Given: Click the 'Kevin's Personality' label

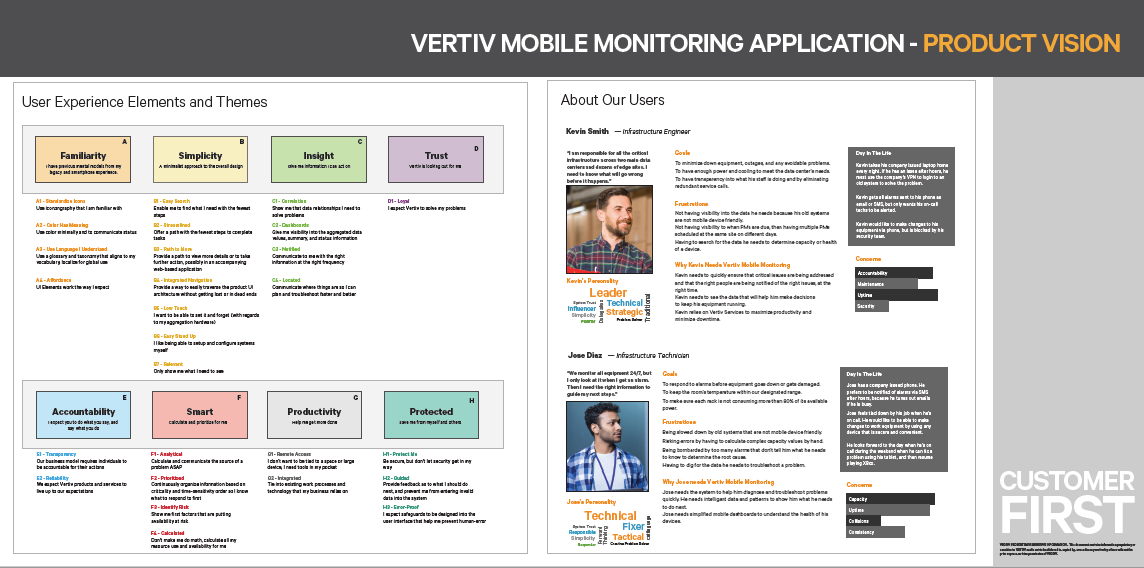Looking at the screenshot, I should (592, 281).
